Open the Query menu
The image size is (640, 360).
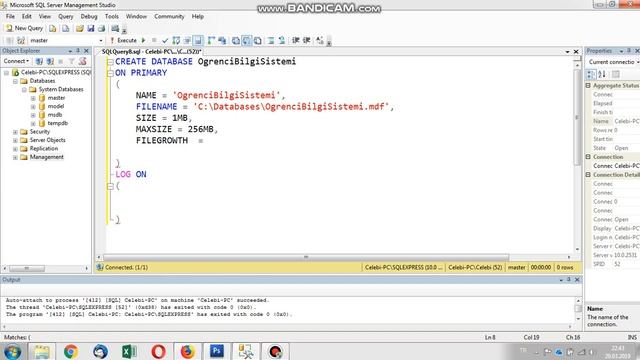tap(66, 16)
